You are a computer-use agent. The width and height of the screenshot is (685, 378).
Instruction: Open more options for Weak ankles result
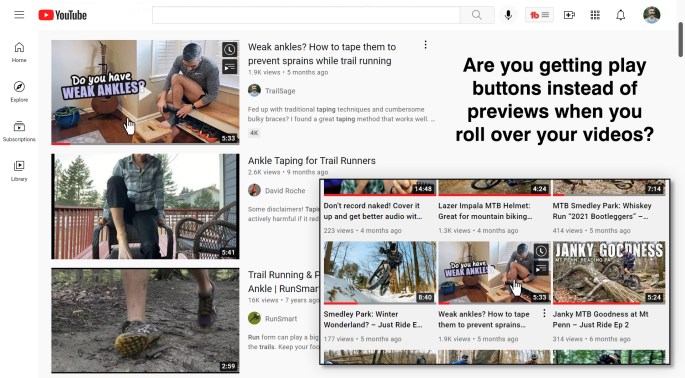click(426, 45)
